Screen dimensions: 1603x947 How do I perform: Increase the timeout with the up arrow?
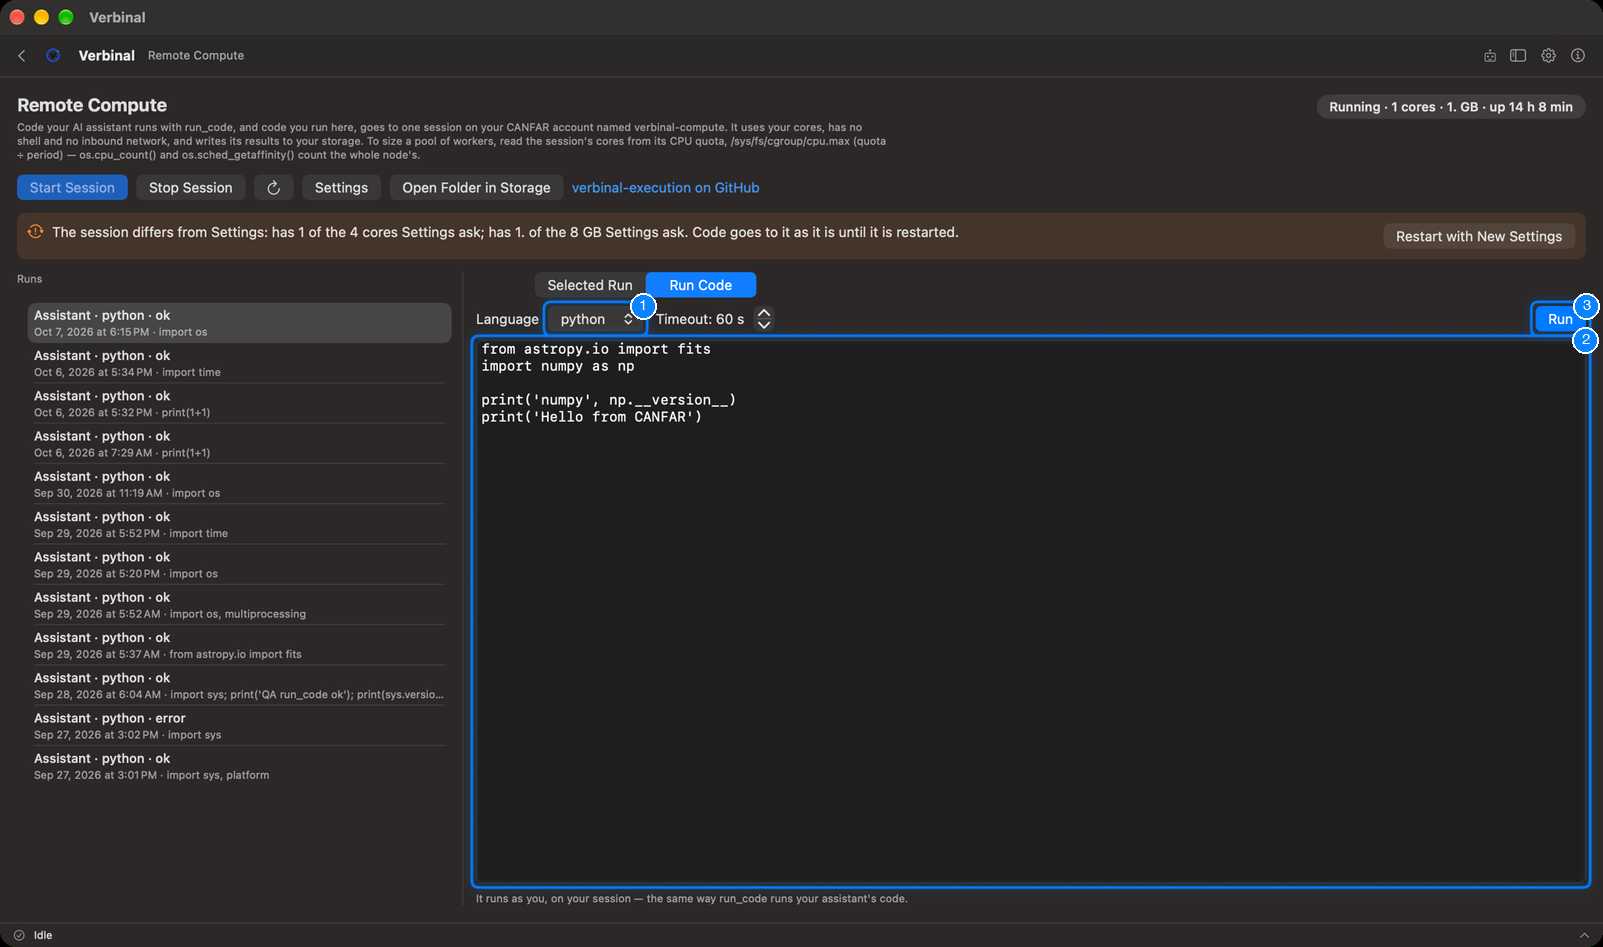click(764, 313)
